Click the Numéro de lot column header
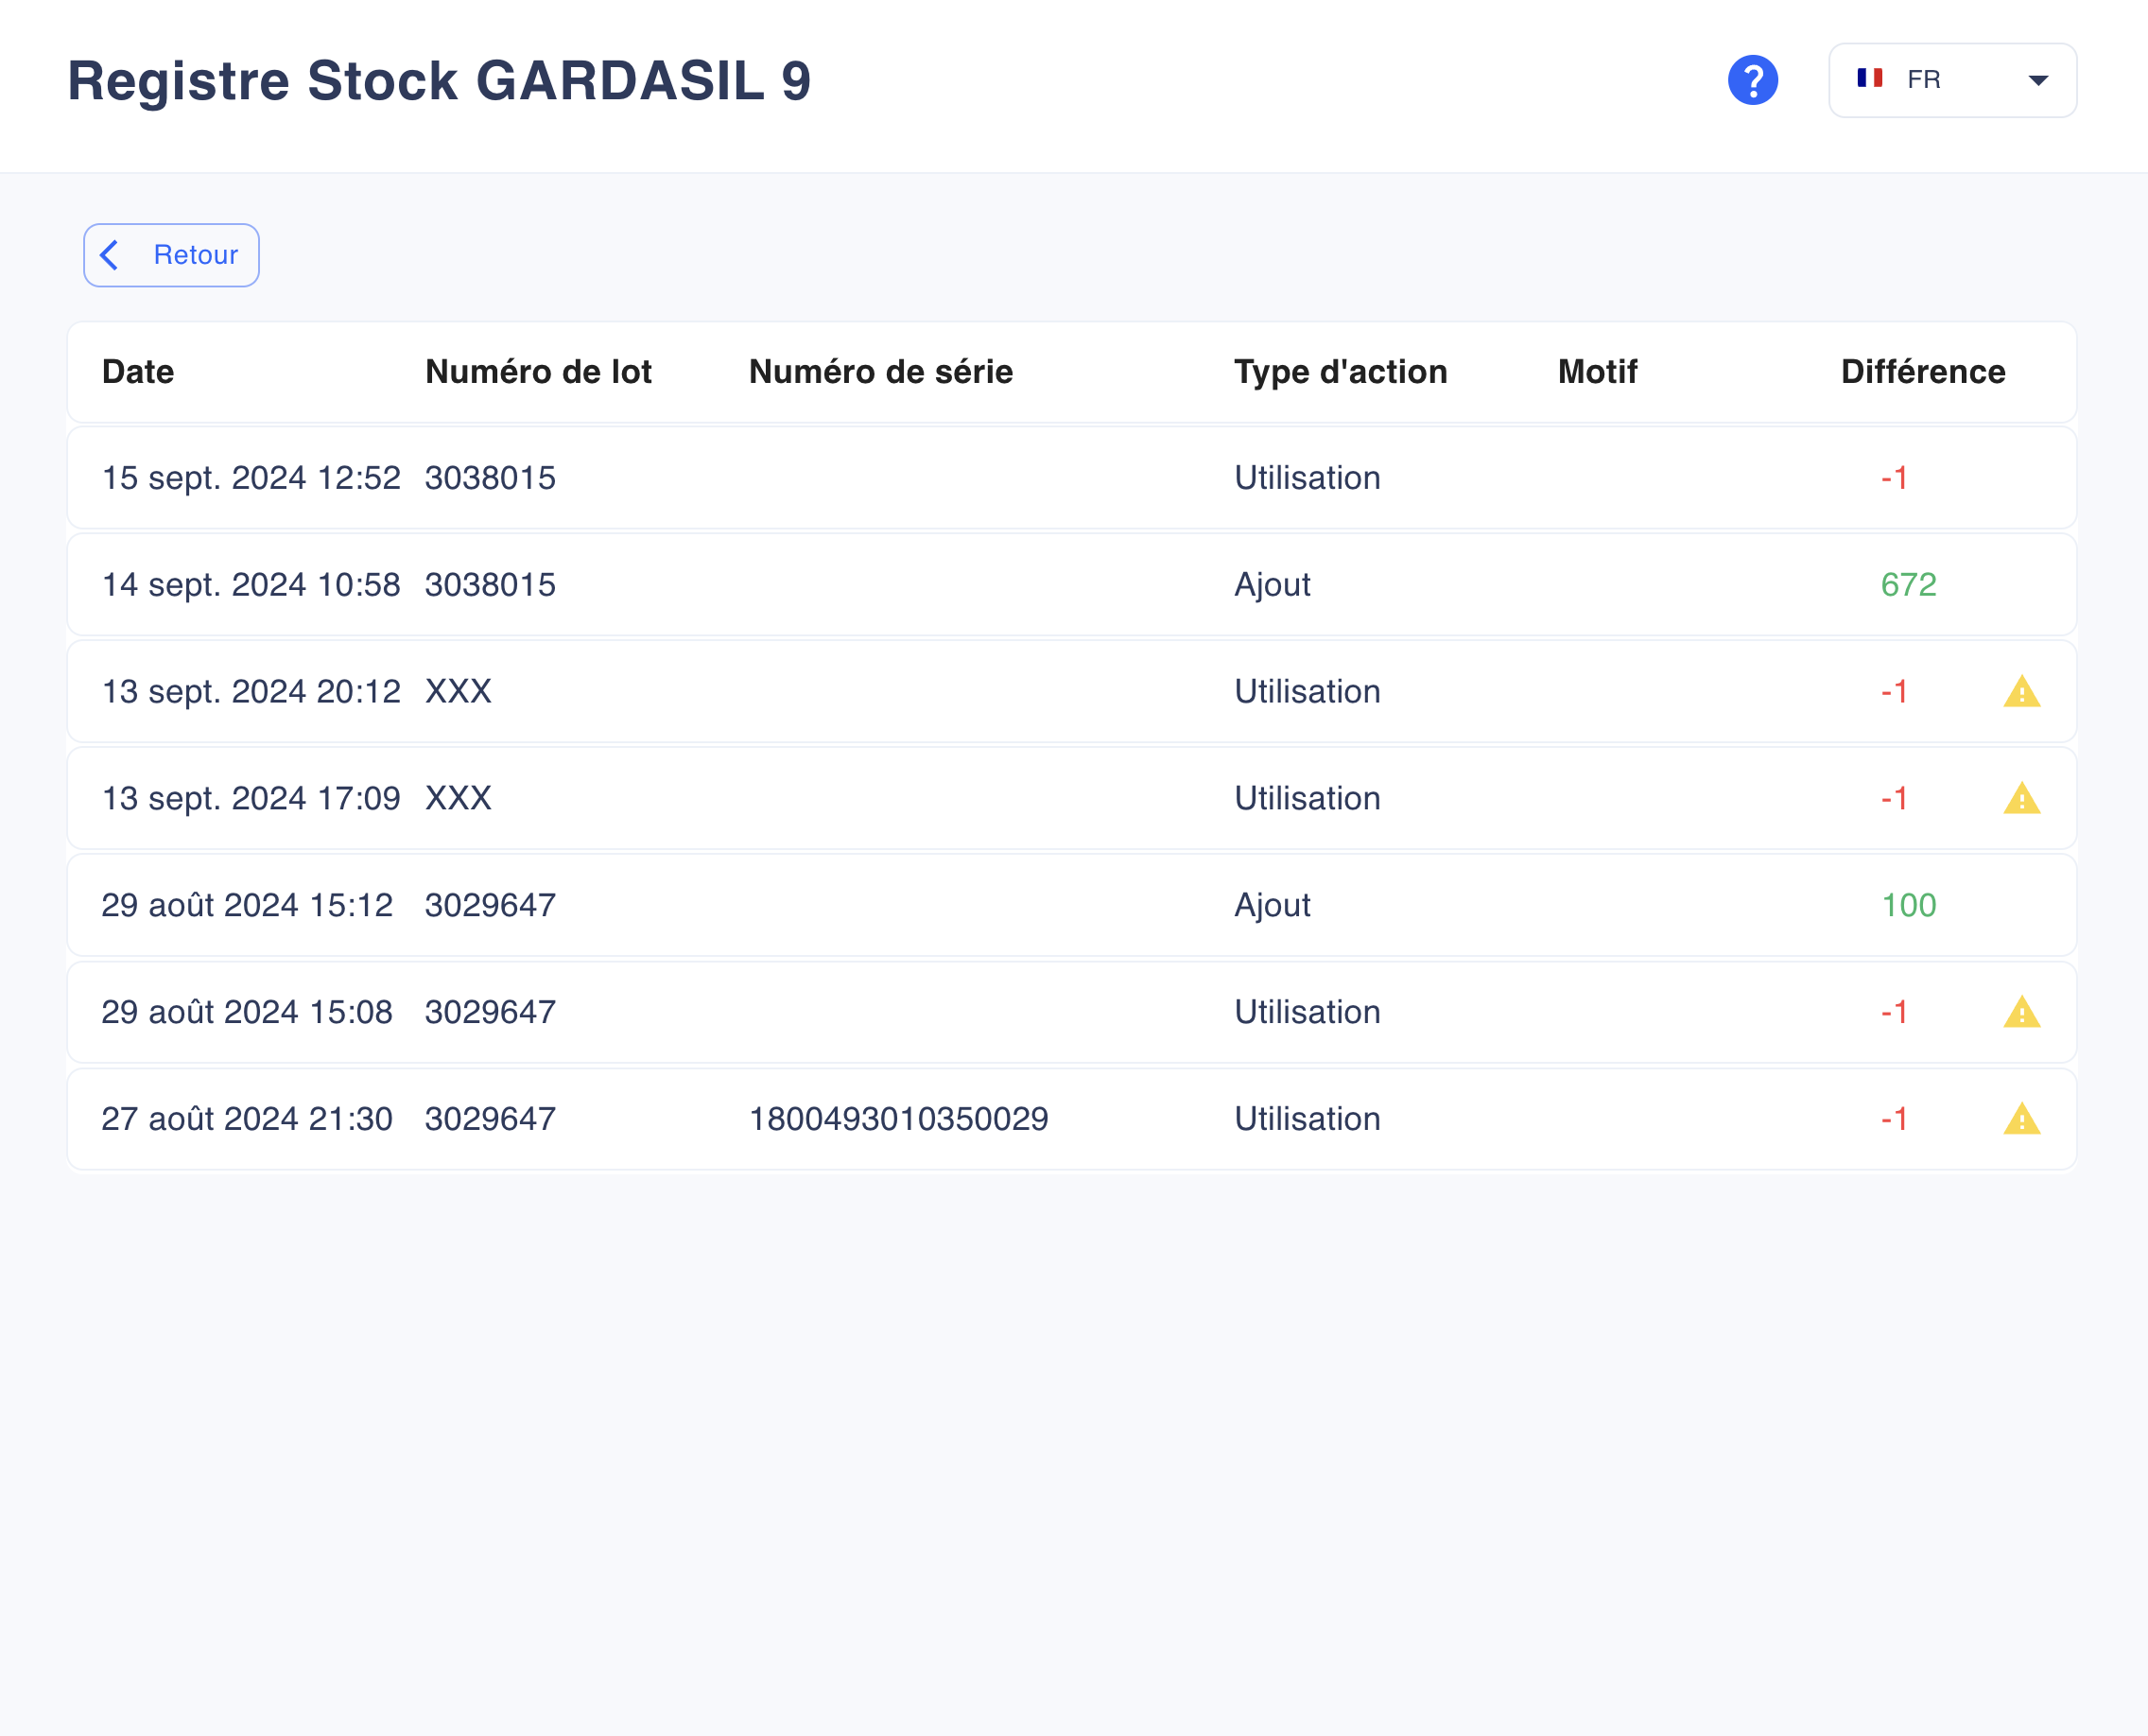This screenshot has width=2148, height=1736. (538, 372)
